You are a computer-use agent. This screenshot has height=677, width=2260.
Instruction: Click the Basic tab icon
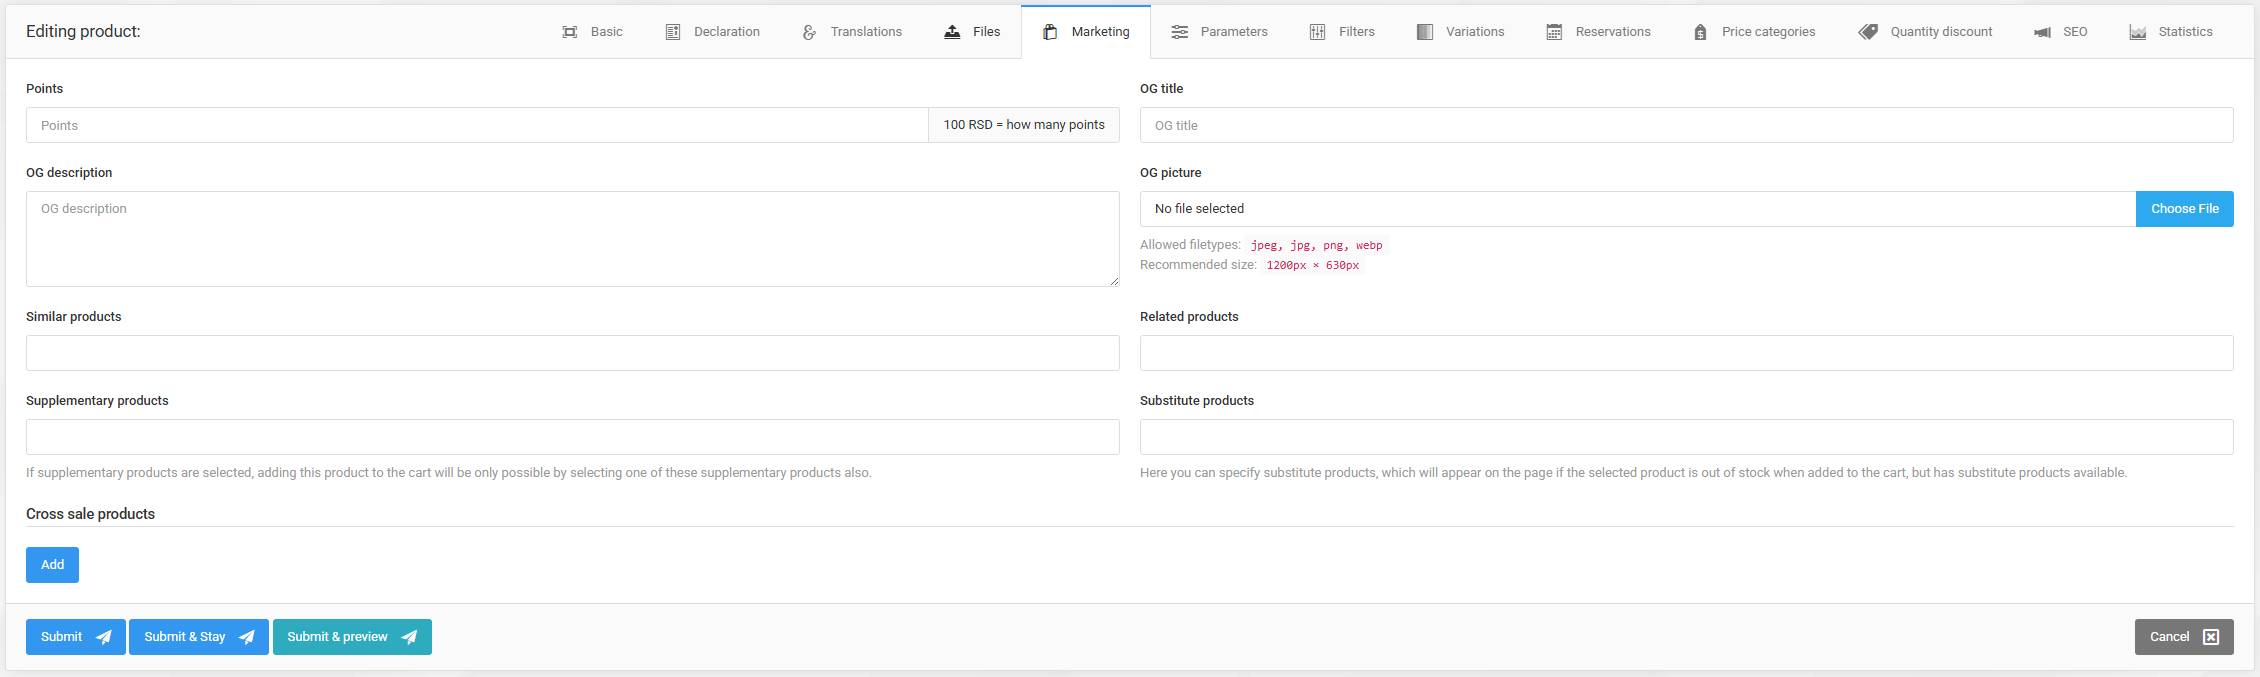pos(569,32)
